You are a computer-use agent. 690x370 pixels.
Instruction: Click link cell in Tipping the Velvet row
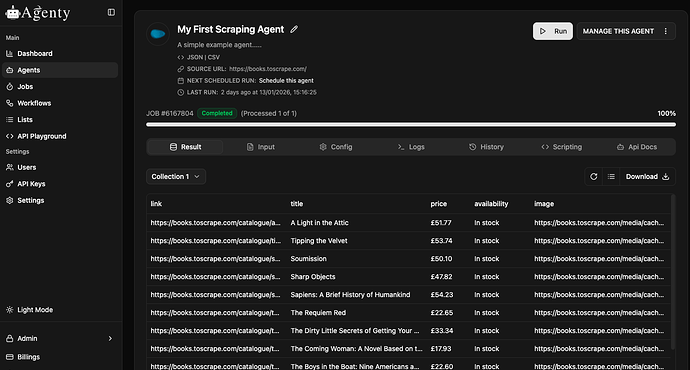click(x=216, y=241)
